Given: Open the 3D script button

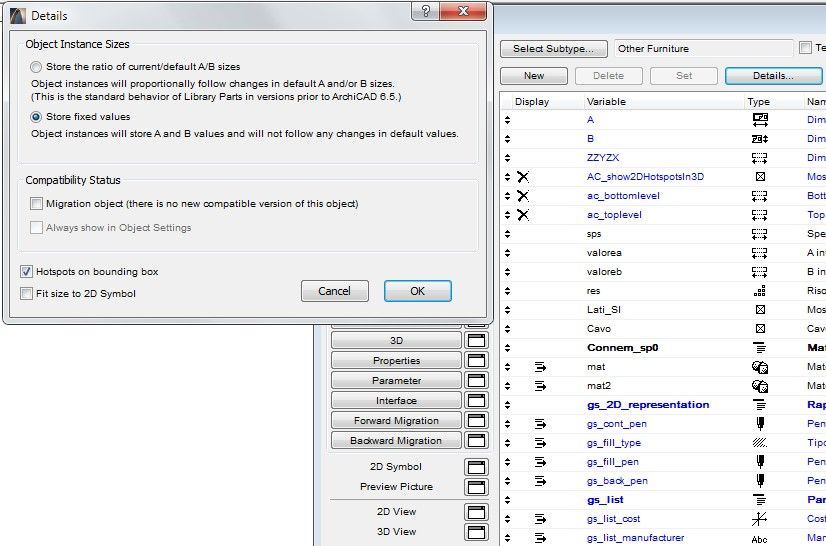Looking at the screenshot, I should coord(396,340).
